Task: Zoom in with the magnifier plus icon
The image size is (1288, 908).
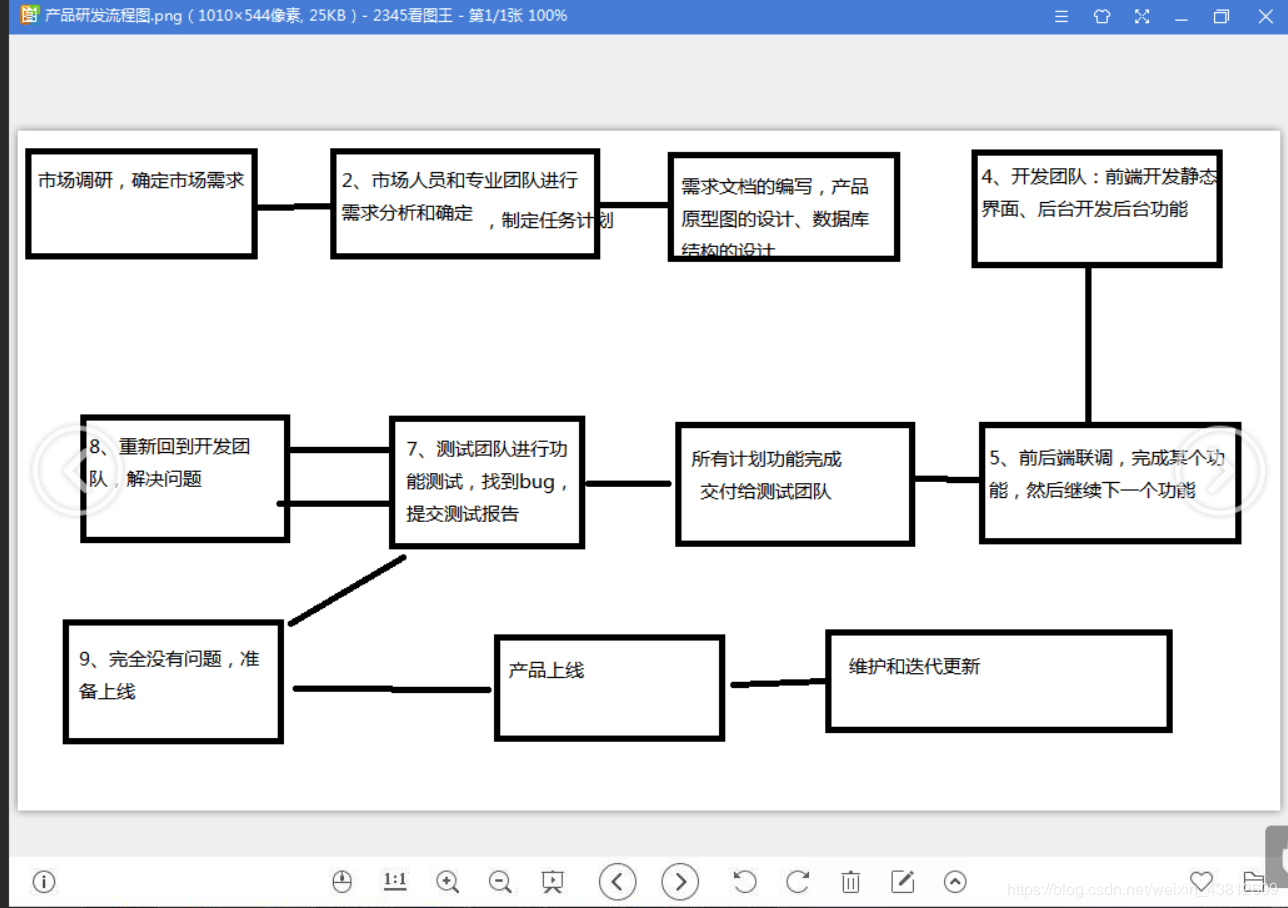Action: coord(448,881)
